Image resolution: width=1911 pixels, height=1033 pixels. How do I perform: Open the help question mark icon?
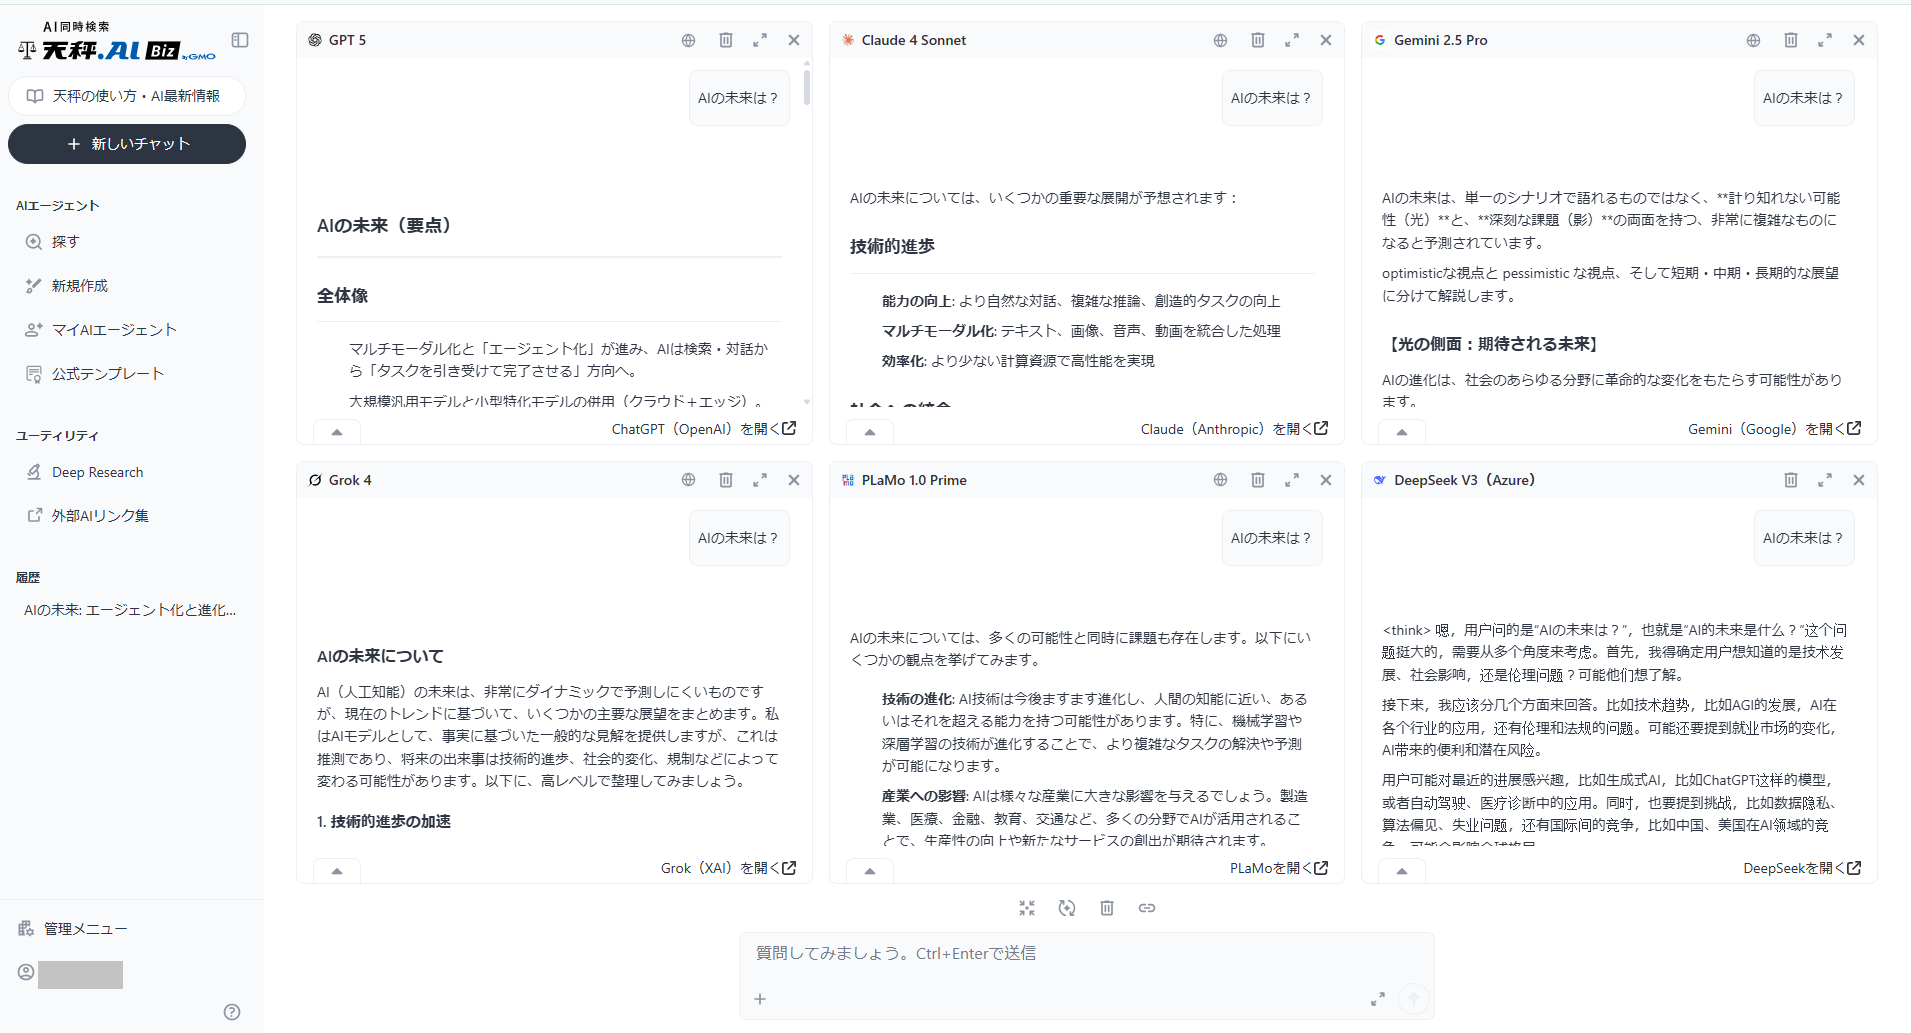point(232,1012)
